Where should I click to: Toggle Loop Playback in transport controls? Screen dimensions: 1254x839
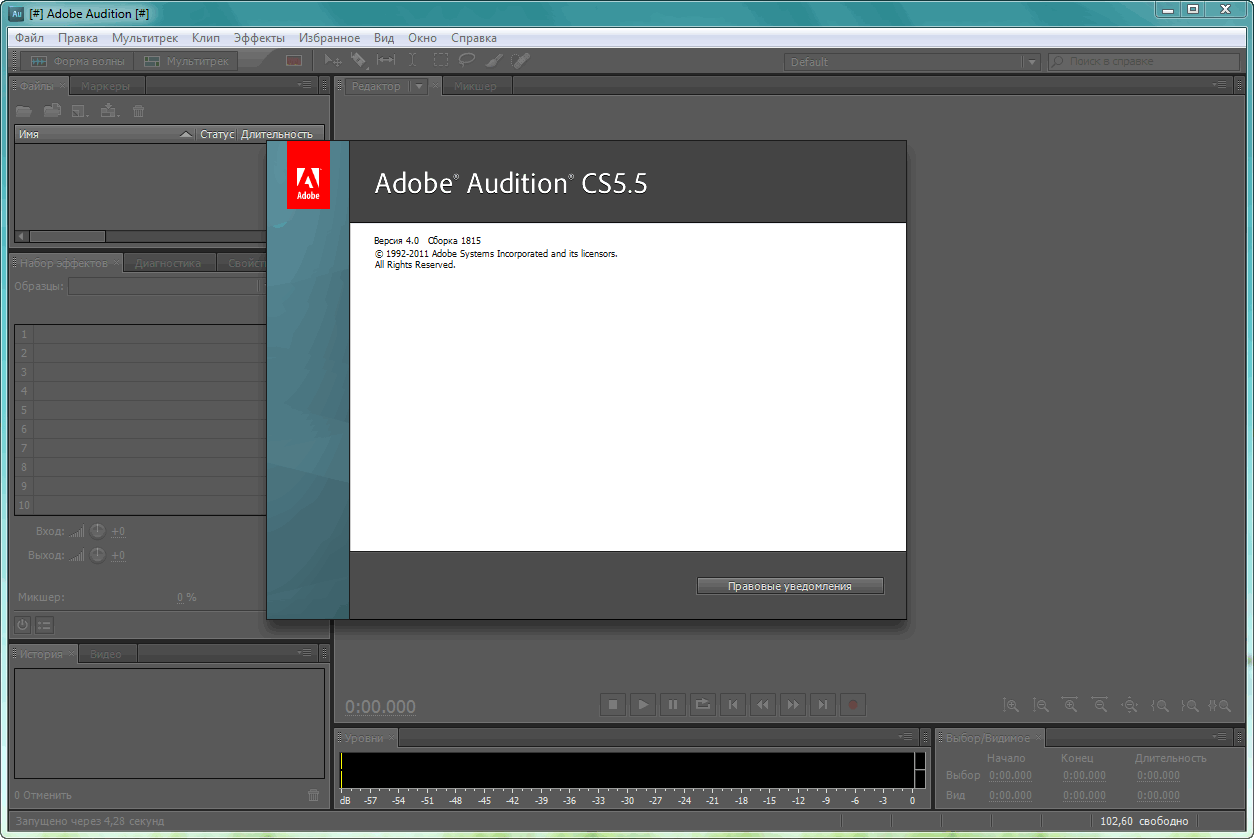coord(703,705)
